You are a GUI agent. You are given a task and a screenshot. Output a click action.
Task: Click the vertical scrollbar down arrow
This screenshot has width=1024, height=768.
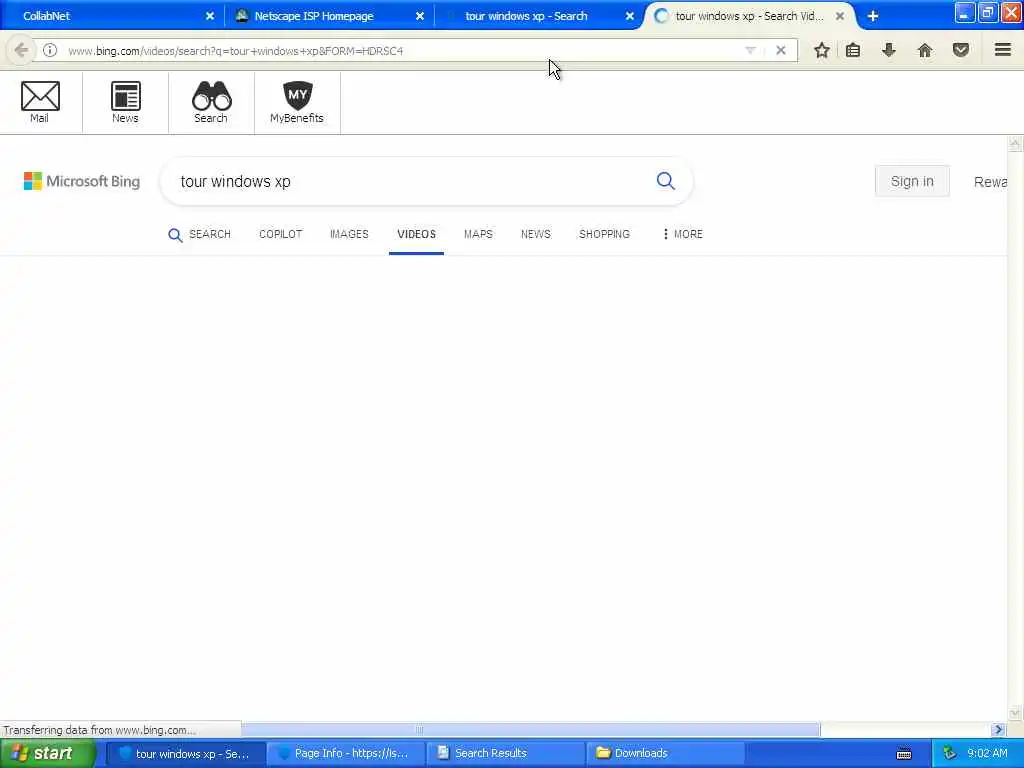[1015, 712]
